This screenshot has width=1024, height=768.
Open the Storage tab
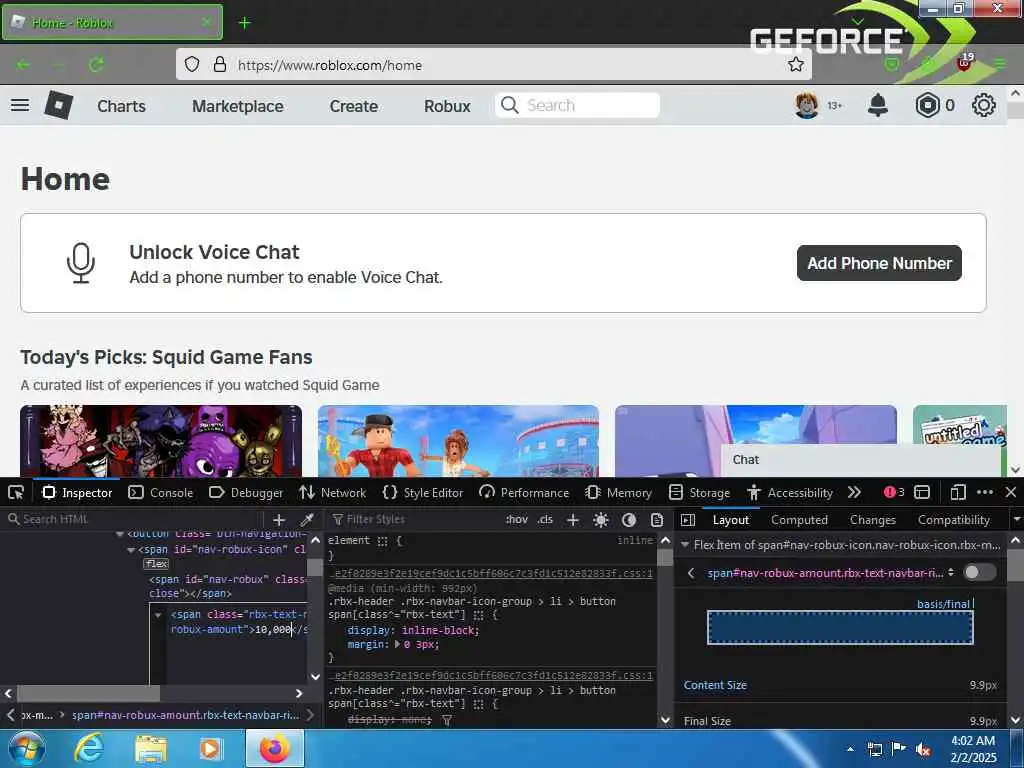tap(699, 492)
